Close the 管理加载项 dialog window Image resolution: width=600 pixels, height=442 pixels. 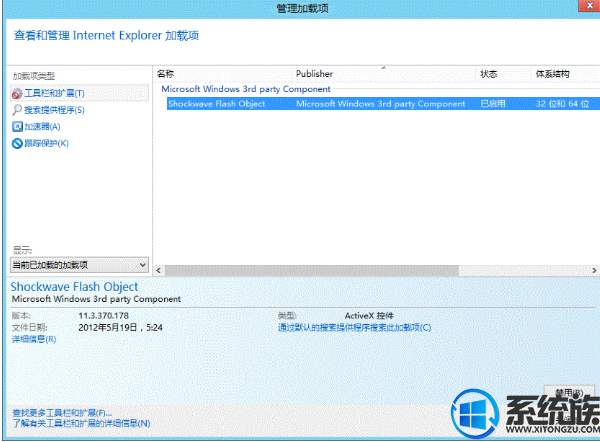tap(590, 5)
